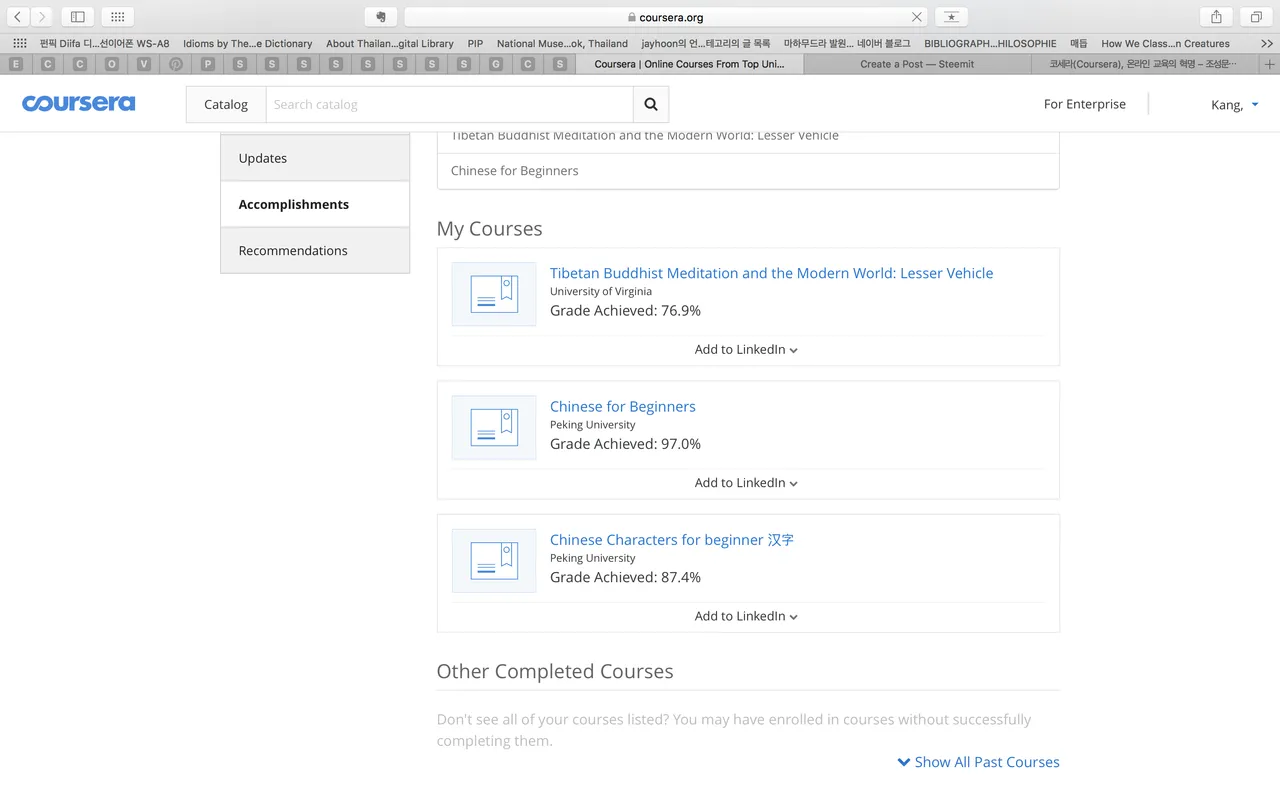Expand Add to LinkedIn for Tibetan Buddhist course

[x=747, y=350]
